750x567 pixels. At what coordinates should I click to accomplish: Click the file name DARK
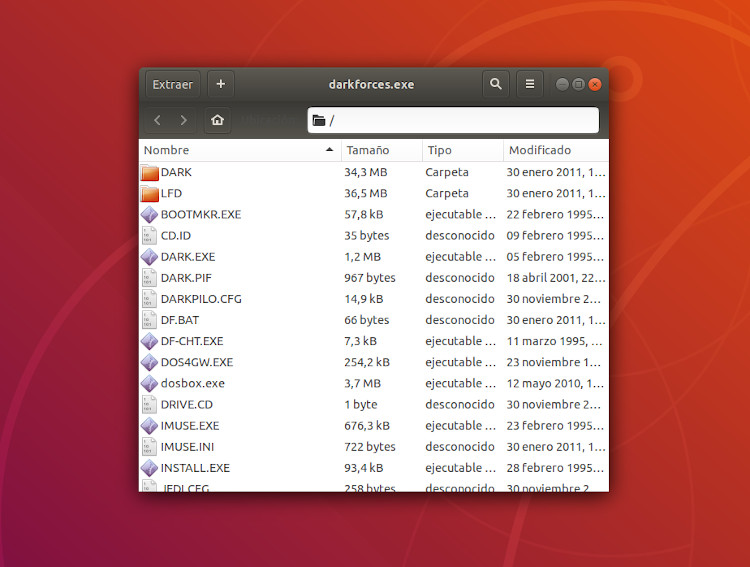tap(176, 172)
